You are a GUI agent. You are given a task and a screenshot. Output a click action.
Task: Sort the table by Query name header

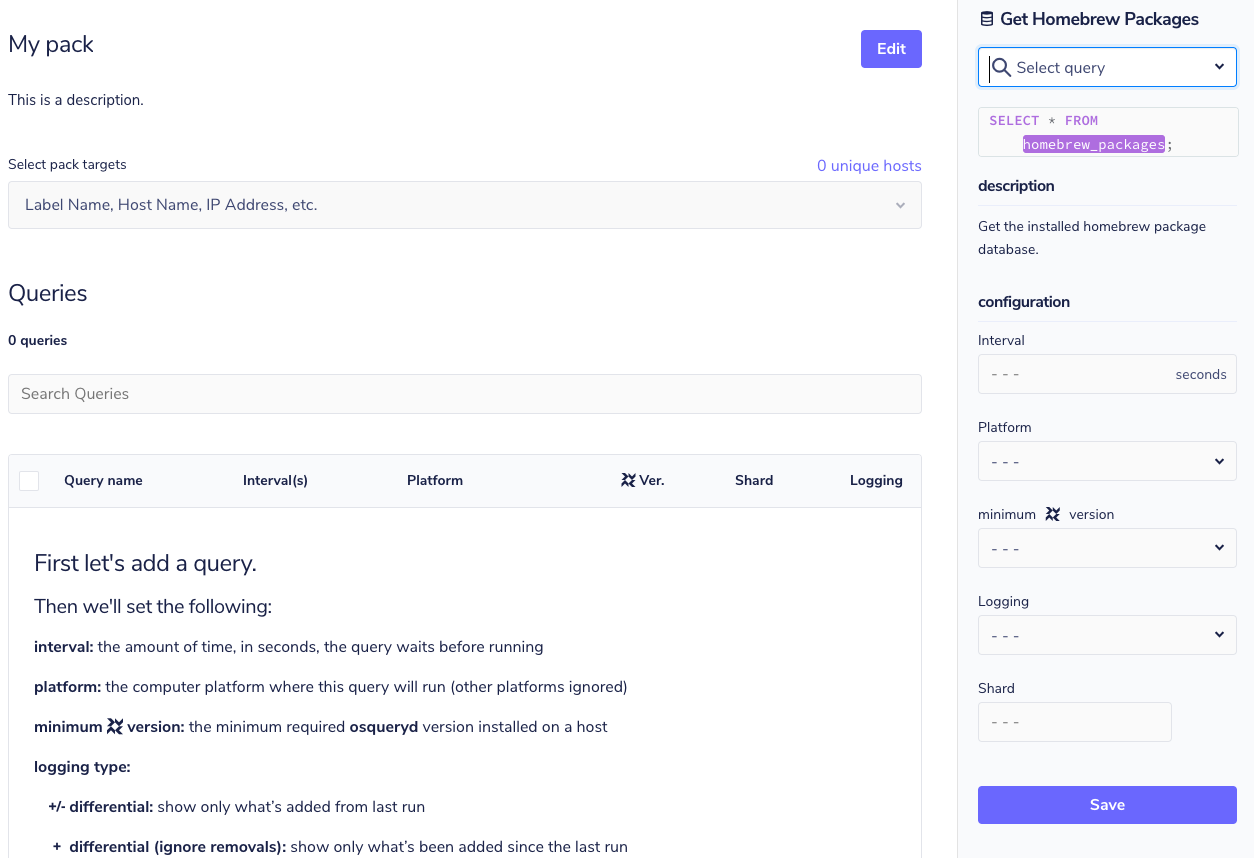pos(103,480)
